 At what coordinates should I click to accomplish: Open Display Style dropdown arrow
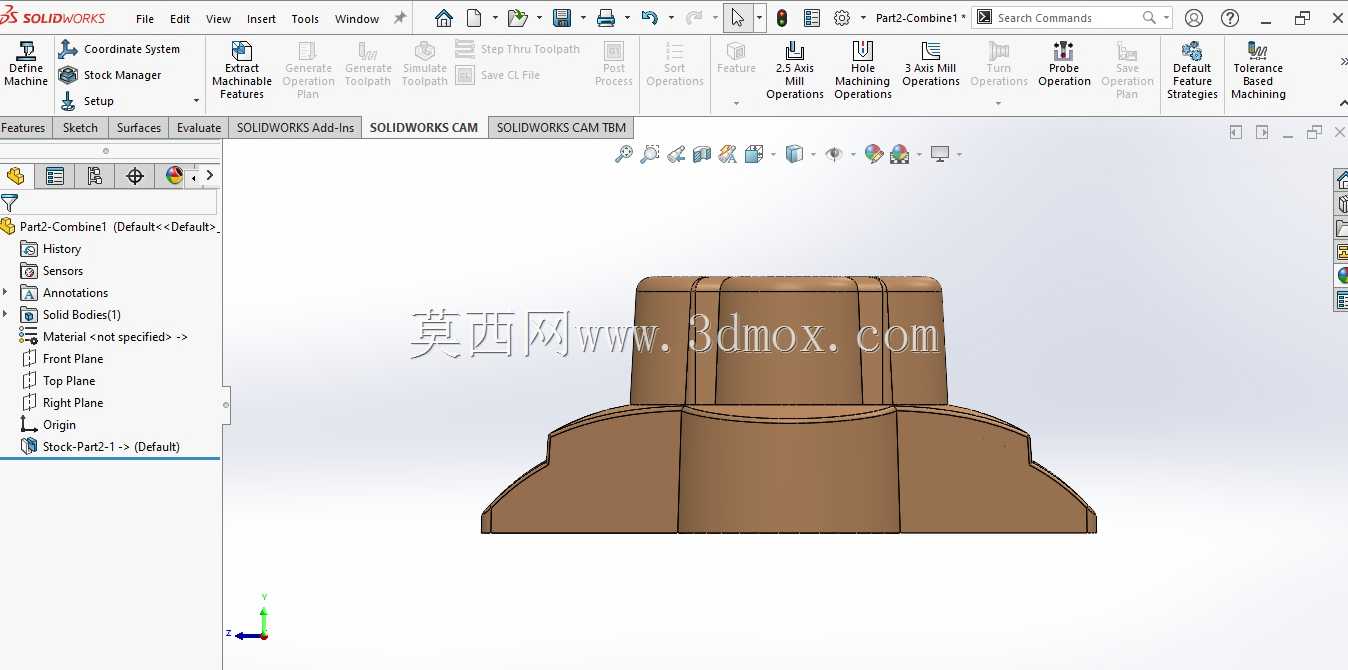tap(813, 154)
